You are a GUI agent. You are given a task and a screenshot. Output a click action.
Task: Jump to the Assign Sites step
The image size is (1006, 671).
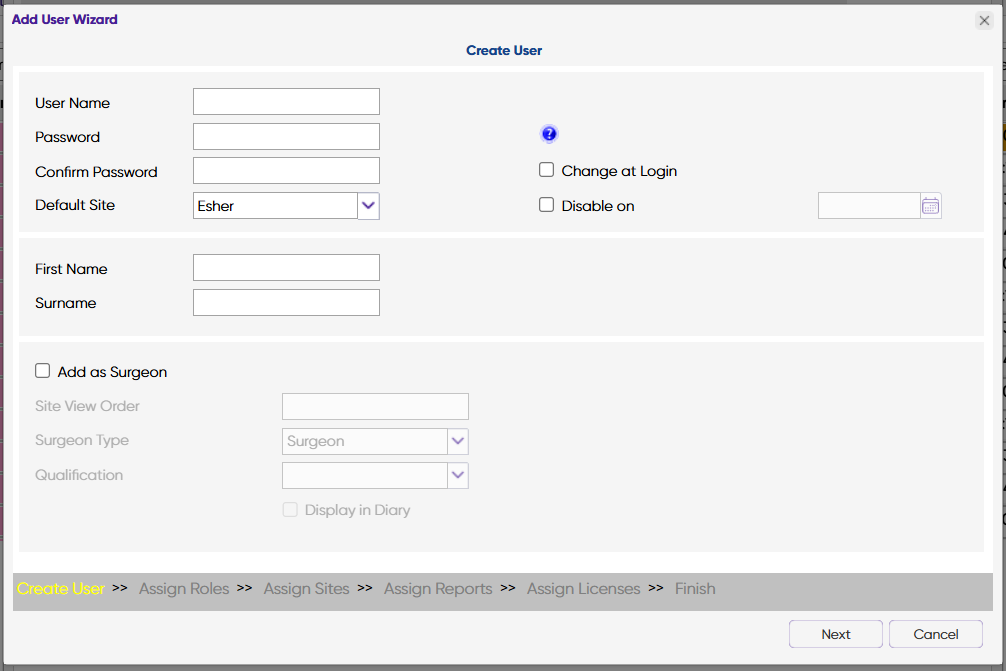point(307,589)
